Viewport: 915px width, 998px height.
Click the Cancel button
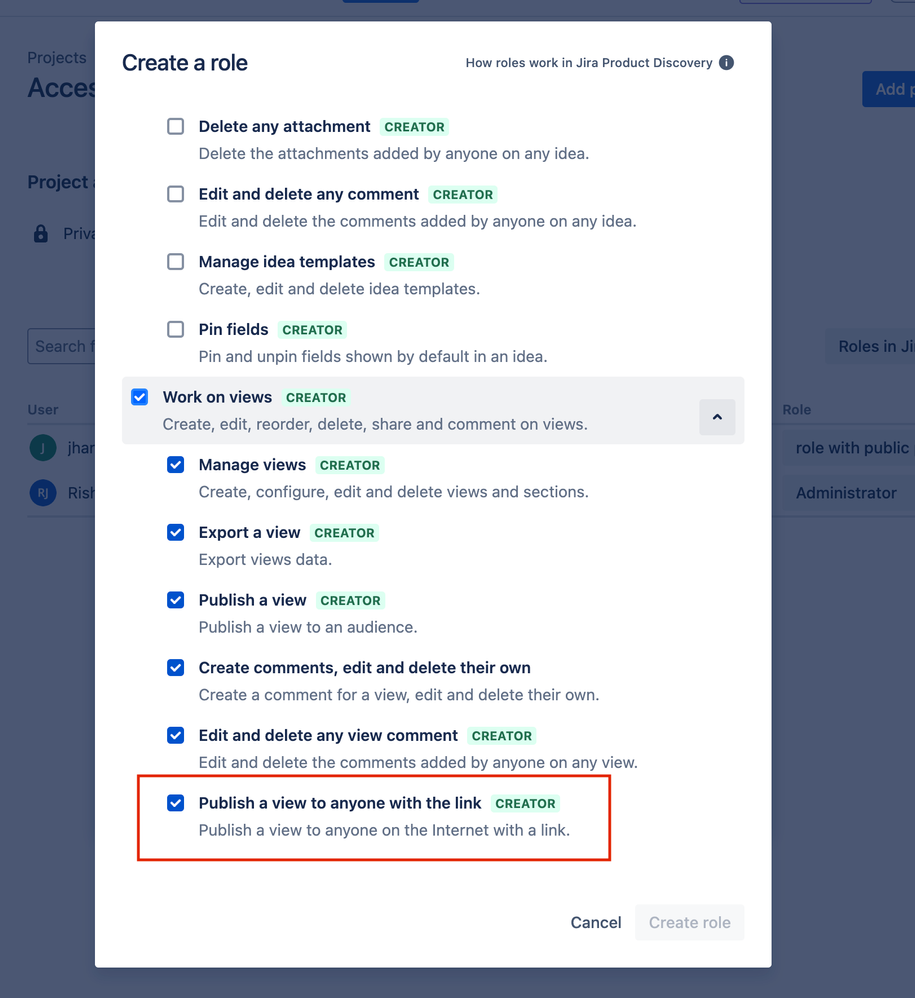tap(596, 922)
